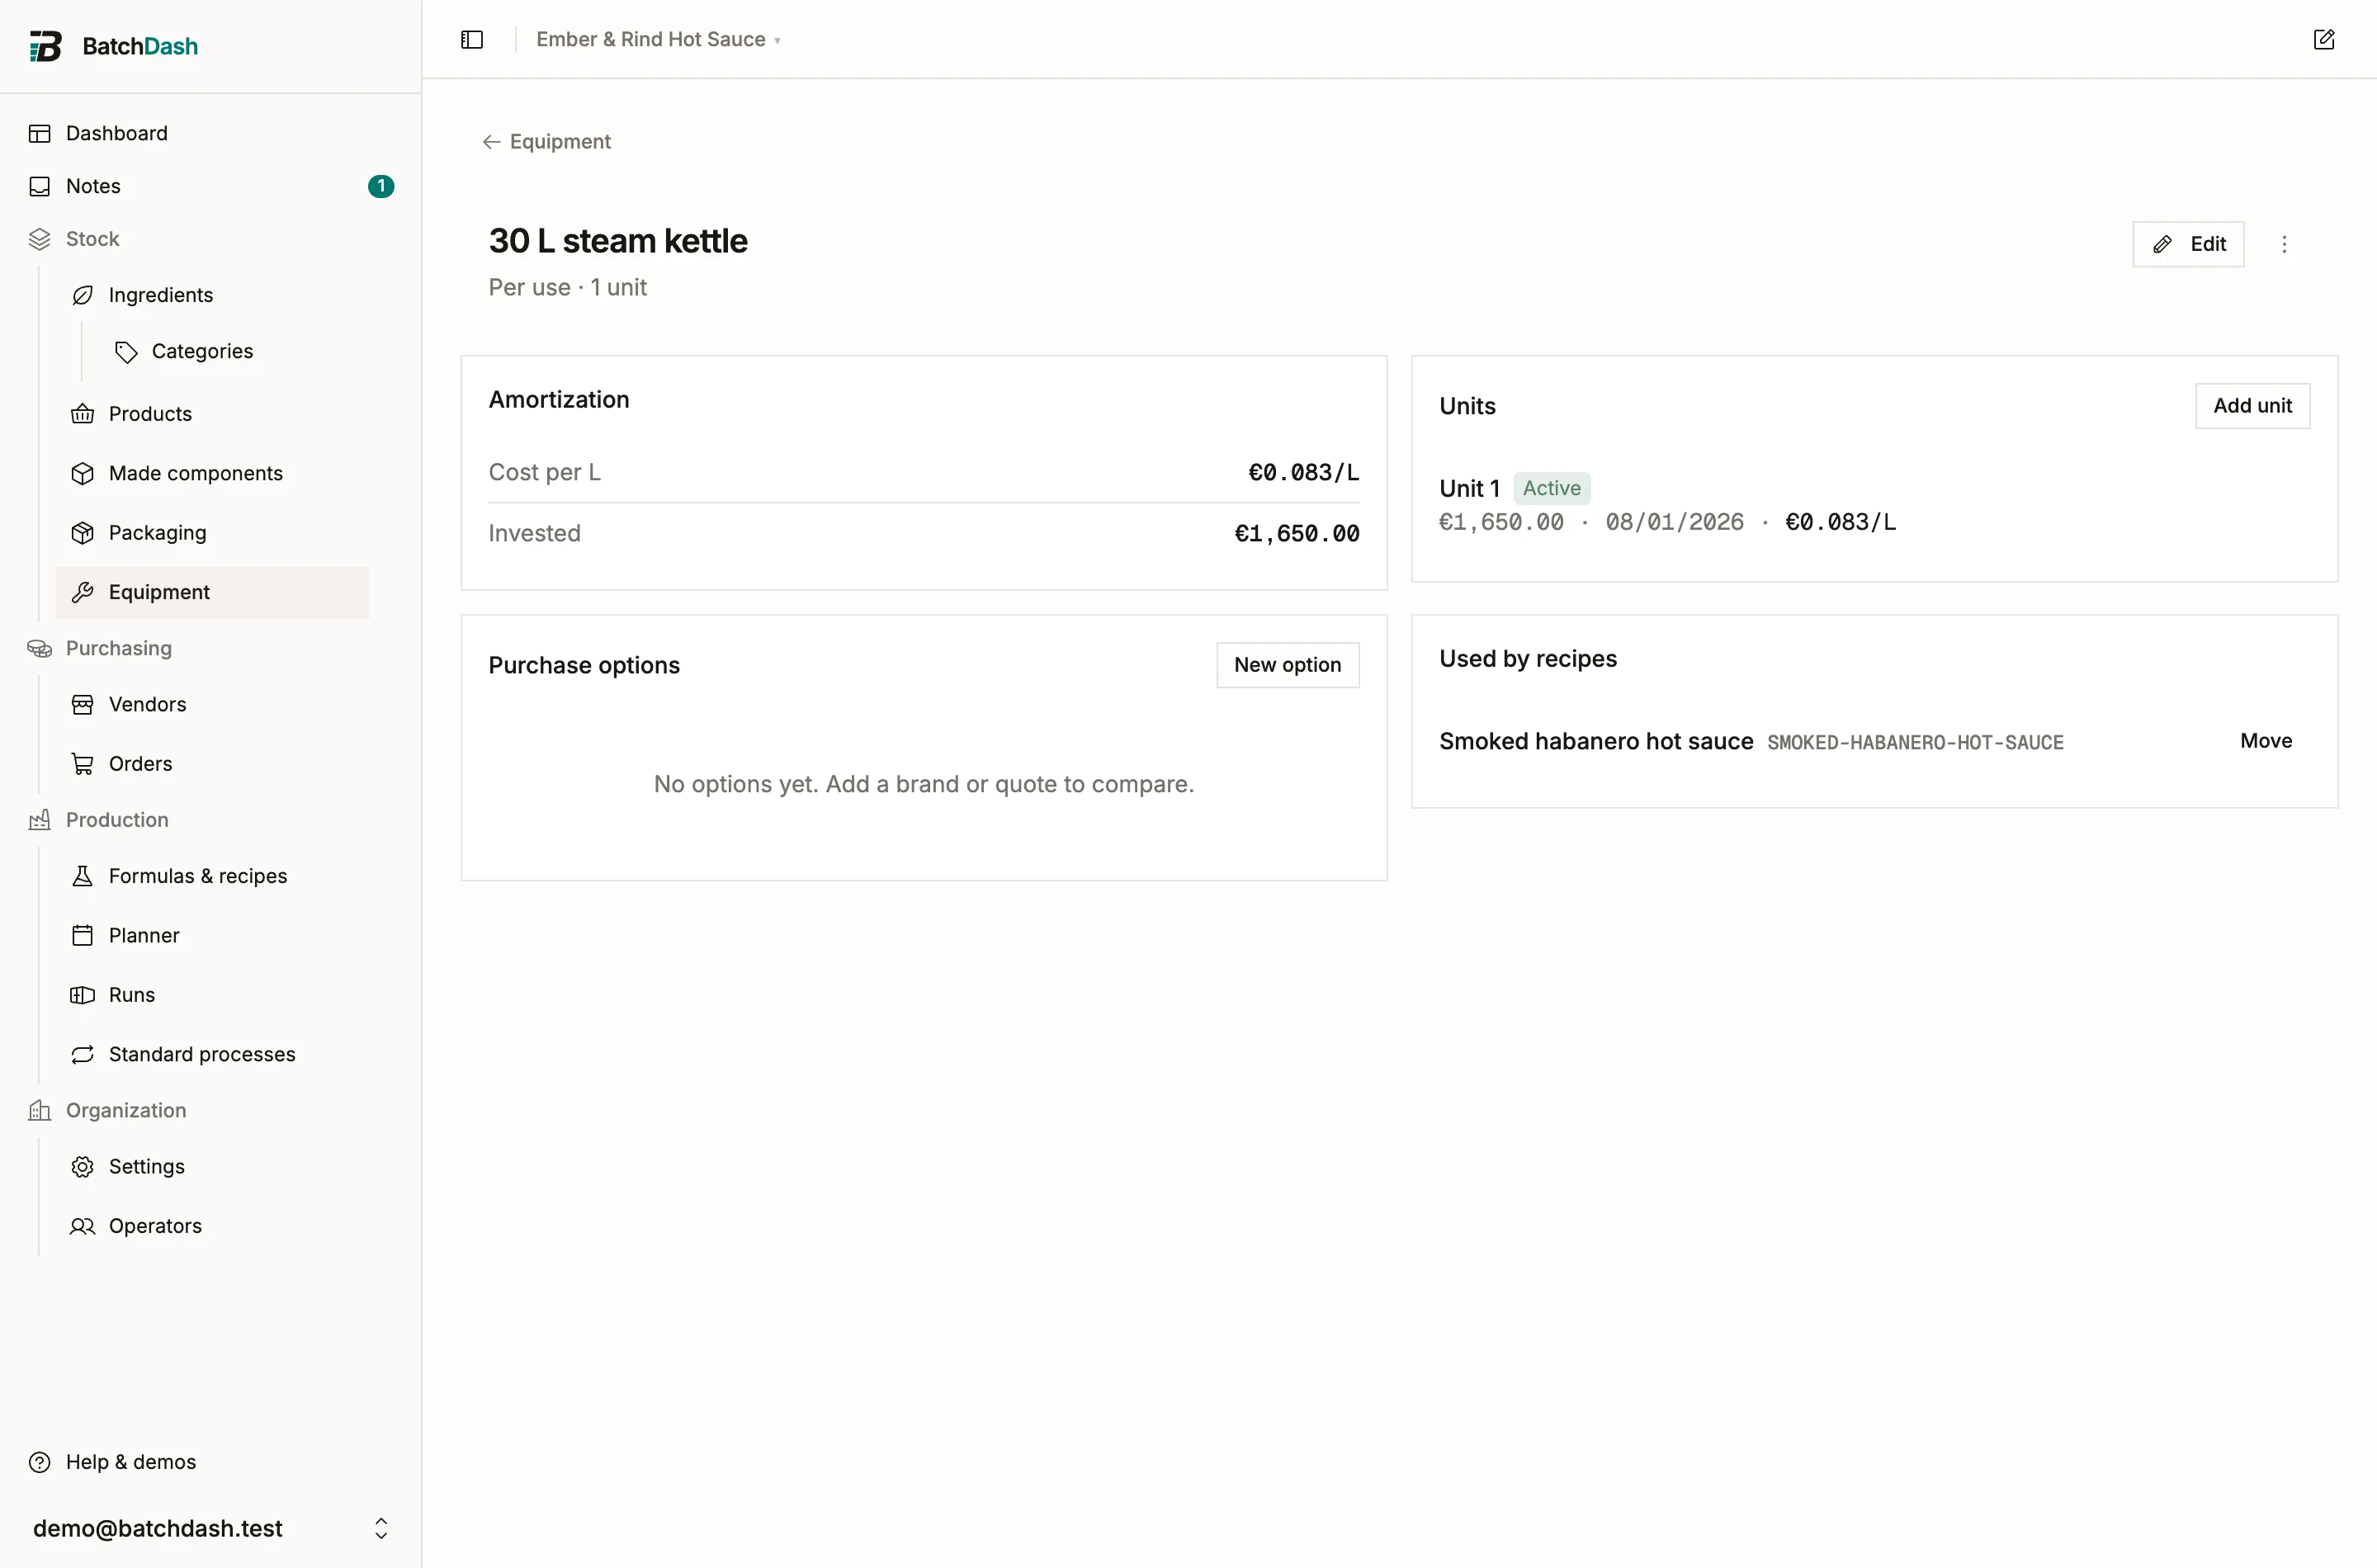Click the Packaging box icon
Screen dimensions: 2377x1568
pos(83,533)
